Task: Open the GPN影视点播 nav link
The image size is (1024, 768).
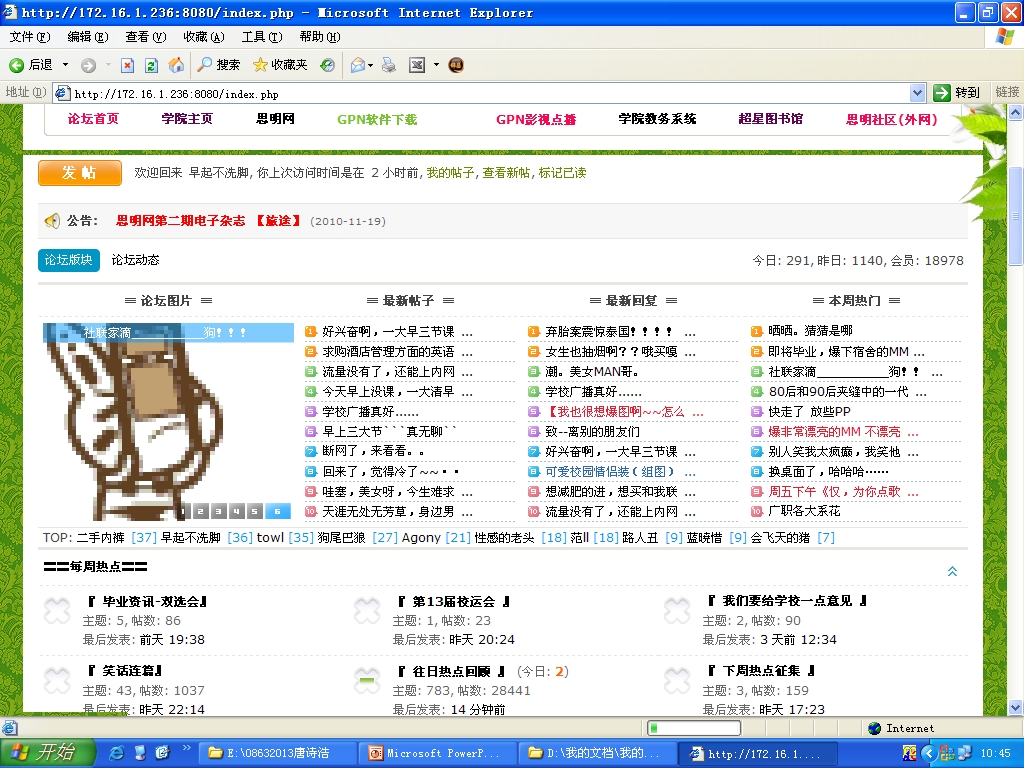Action: (536, 120)
